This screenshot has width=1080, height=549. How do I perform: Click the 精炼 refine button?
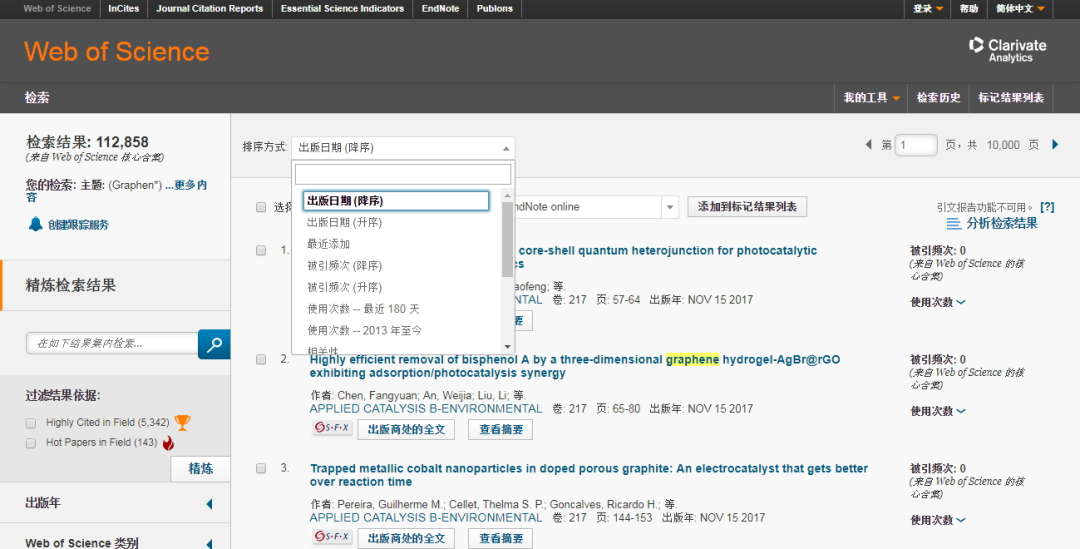pos(200,468)
